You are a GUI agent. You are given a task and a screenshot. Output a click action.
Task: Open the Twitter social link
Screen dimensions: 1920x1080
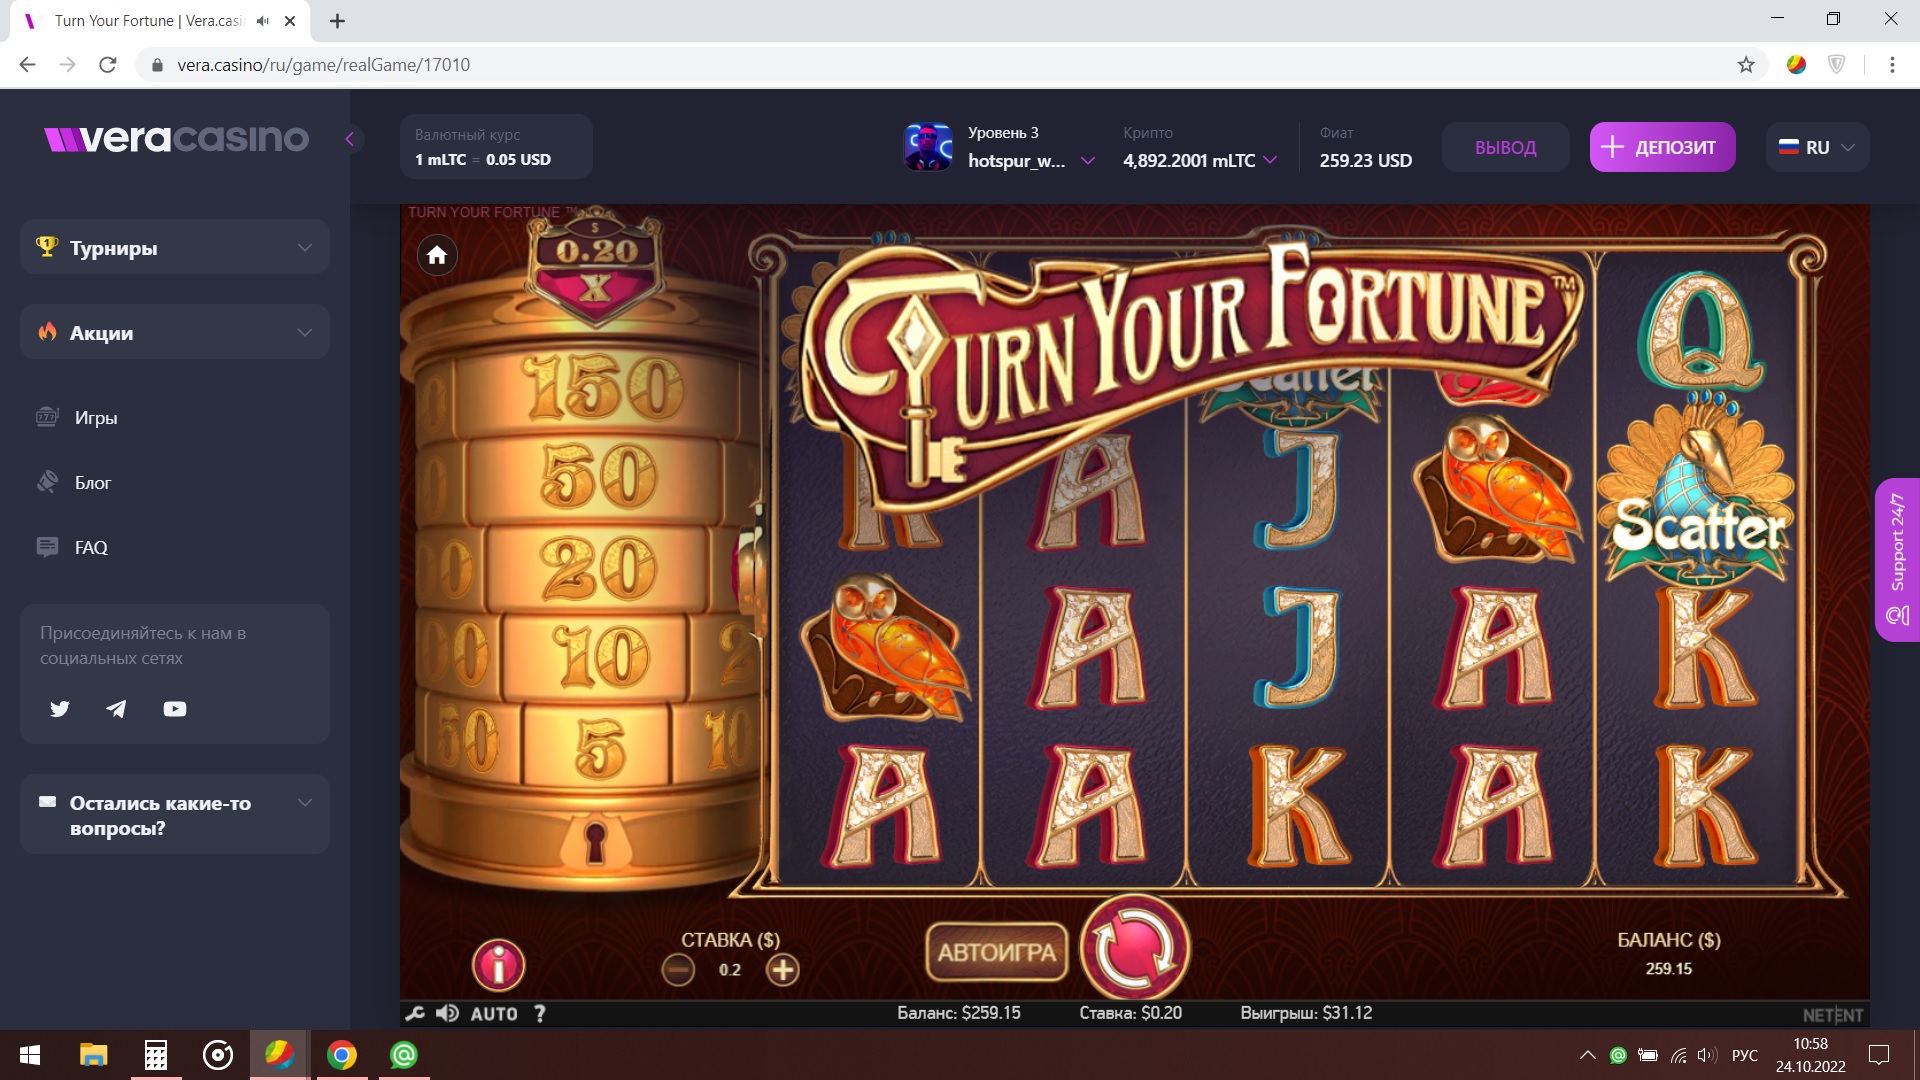pyautogui.click(x=60, y=709)
